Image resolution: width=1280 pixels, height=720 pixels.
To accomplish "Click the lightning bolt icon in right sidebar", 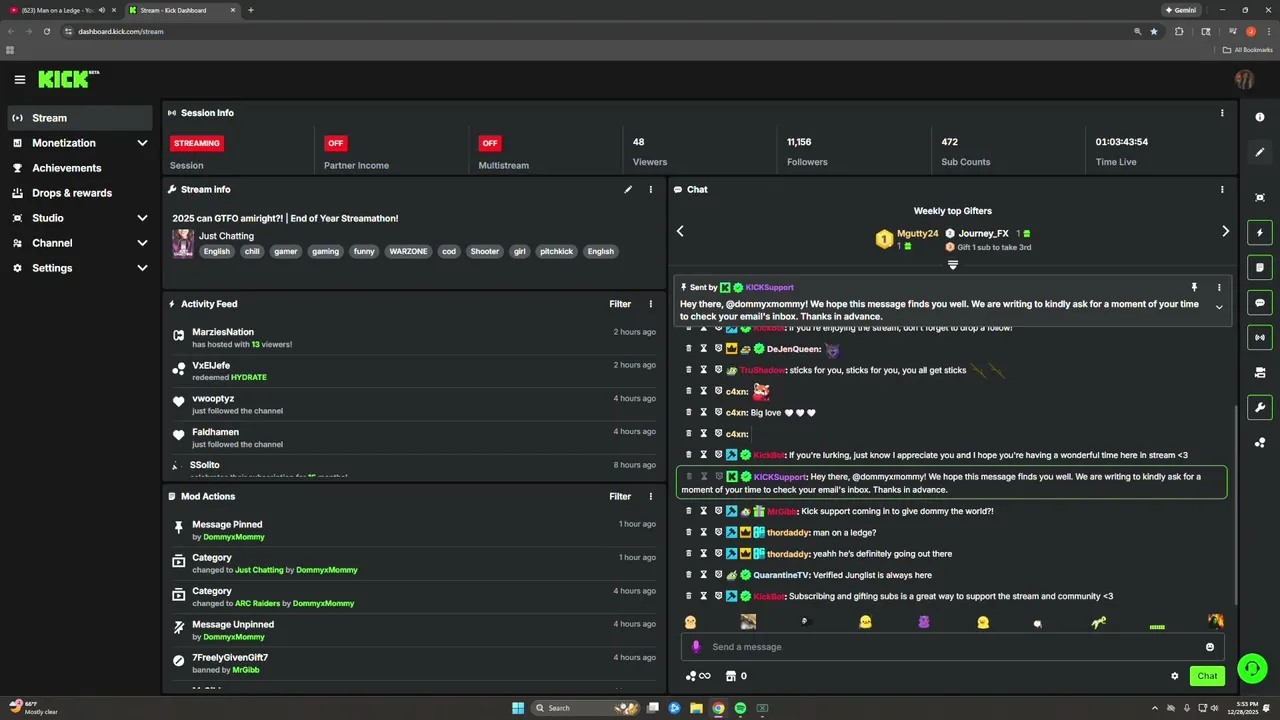I will (1259, 232).
